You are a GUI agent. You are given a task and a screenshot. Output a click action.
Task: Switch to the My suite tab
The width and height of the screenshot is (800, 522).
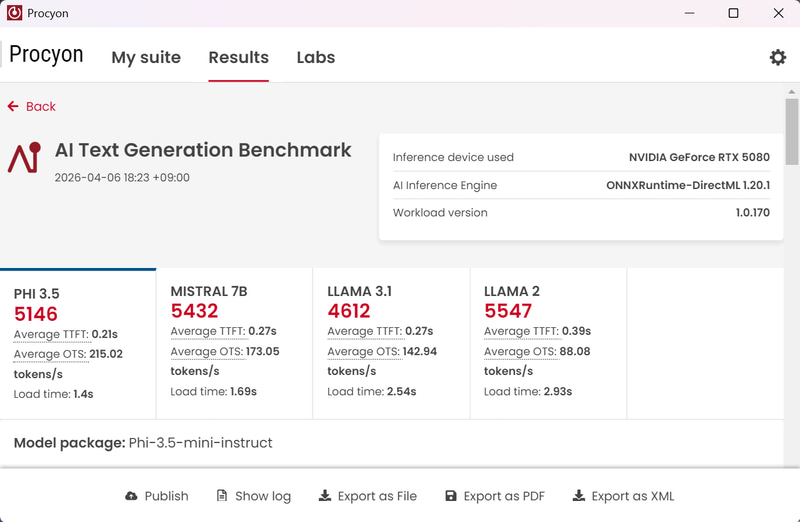pyautogui.click(x=146, y=58)
